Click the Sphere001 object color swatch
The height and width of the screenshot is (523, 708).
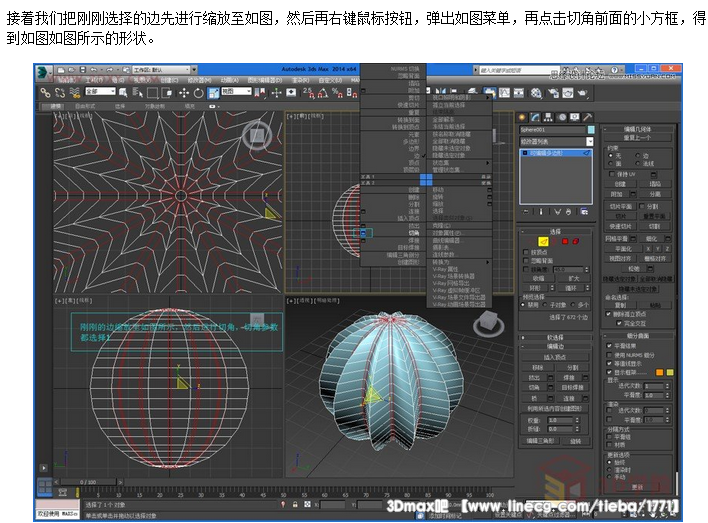591,129
